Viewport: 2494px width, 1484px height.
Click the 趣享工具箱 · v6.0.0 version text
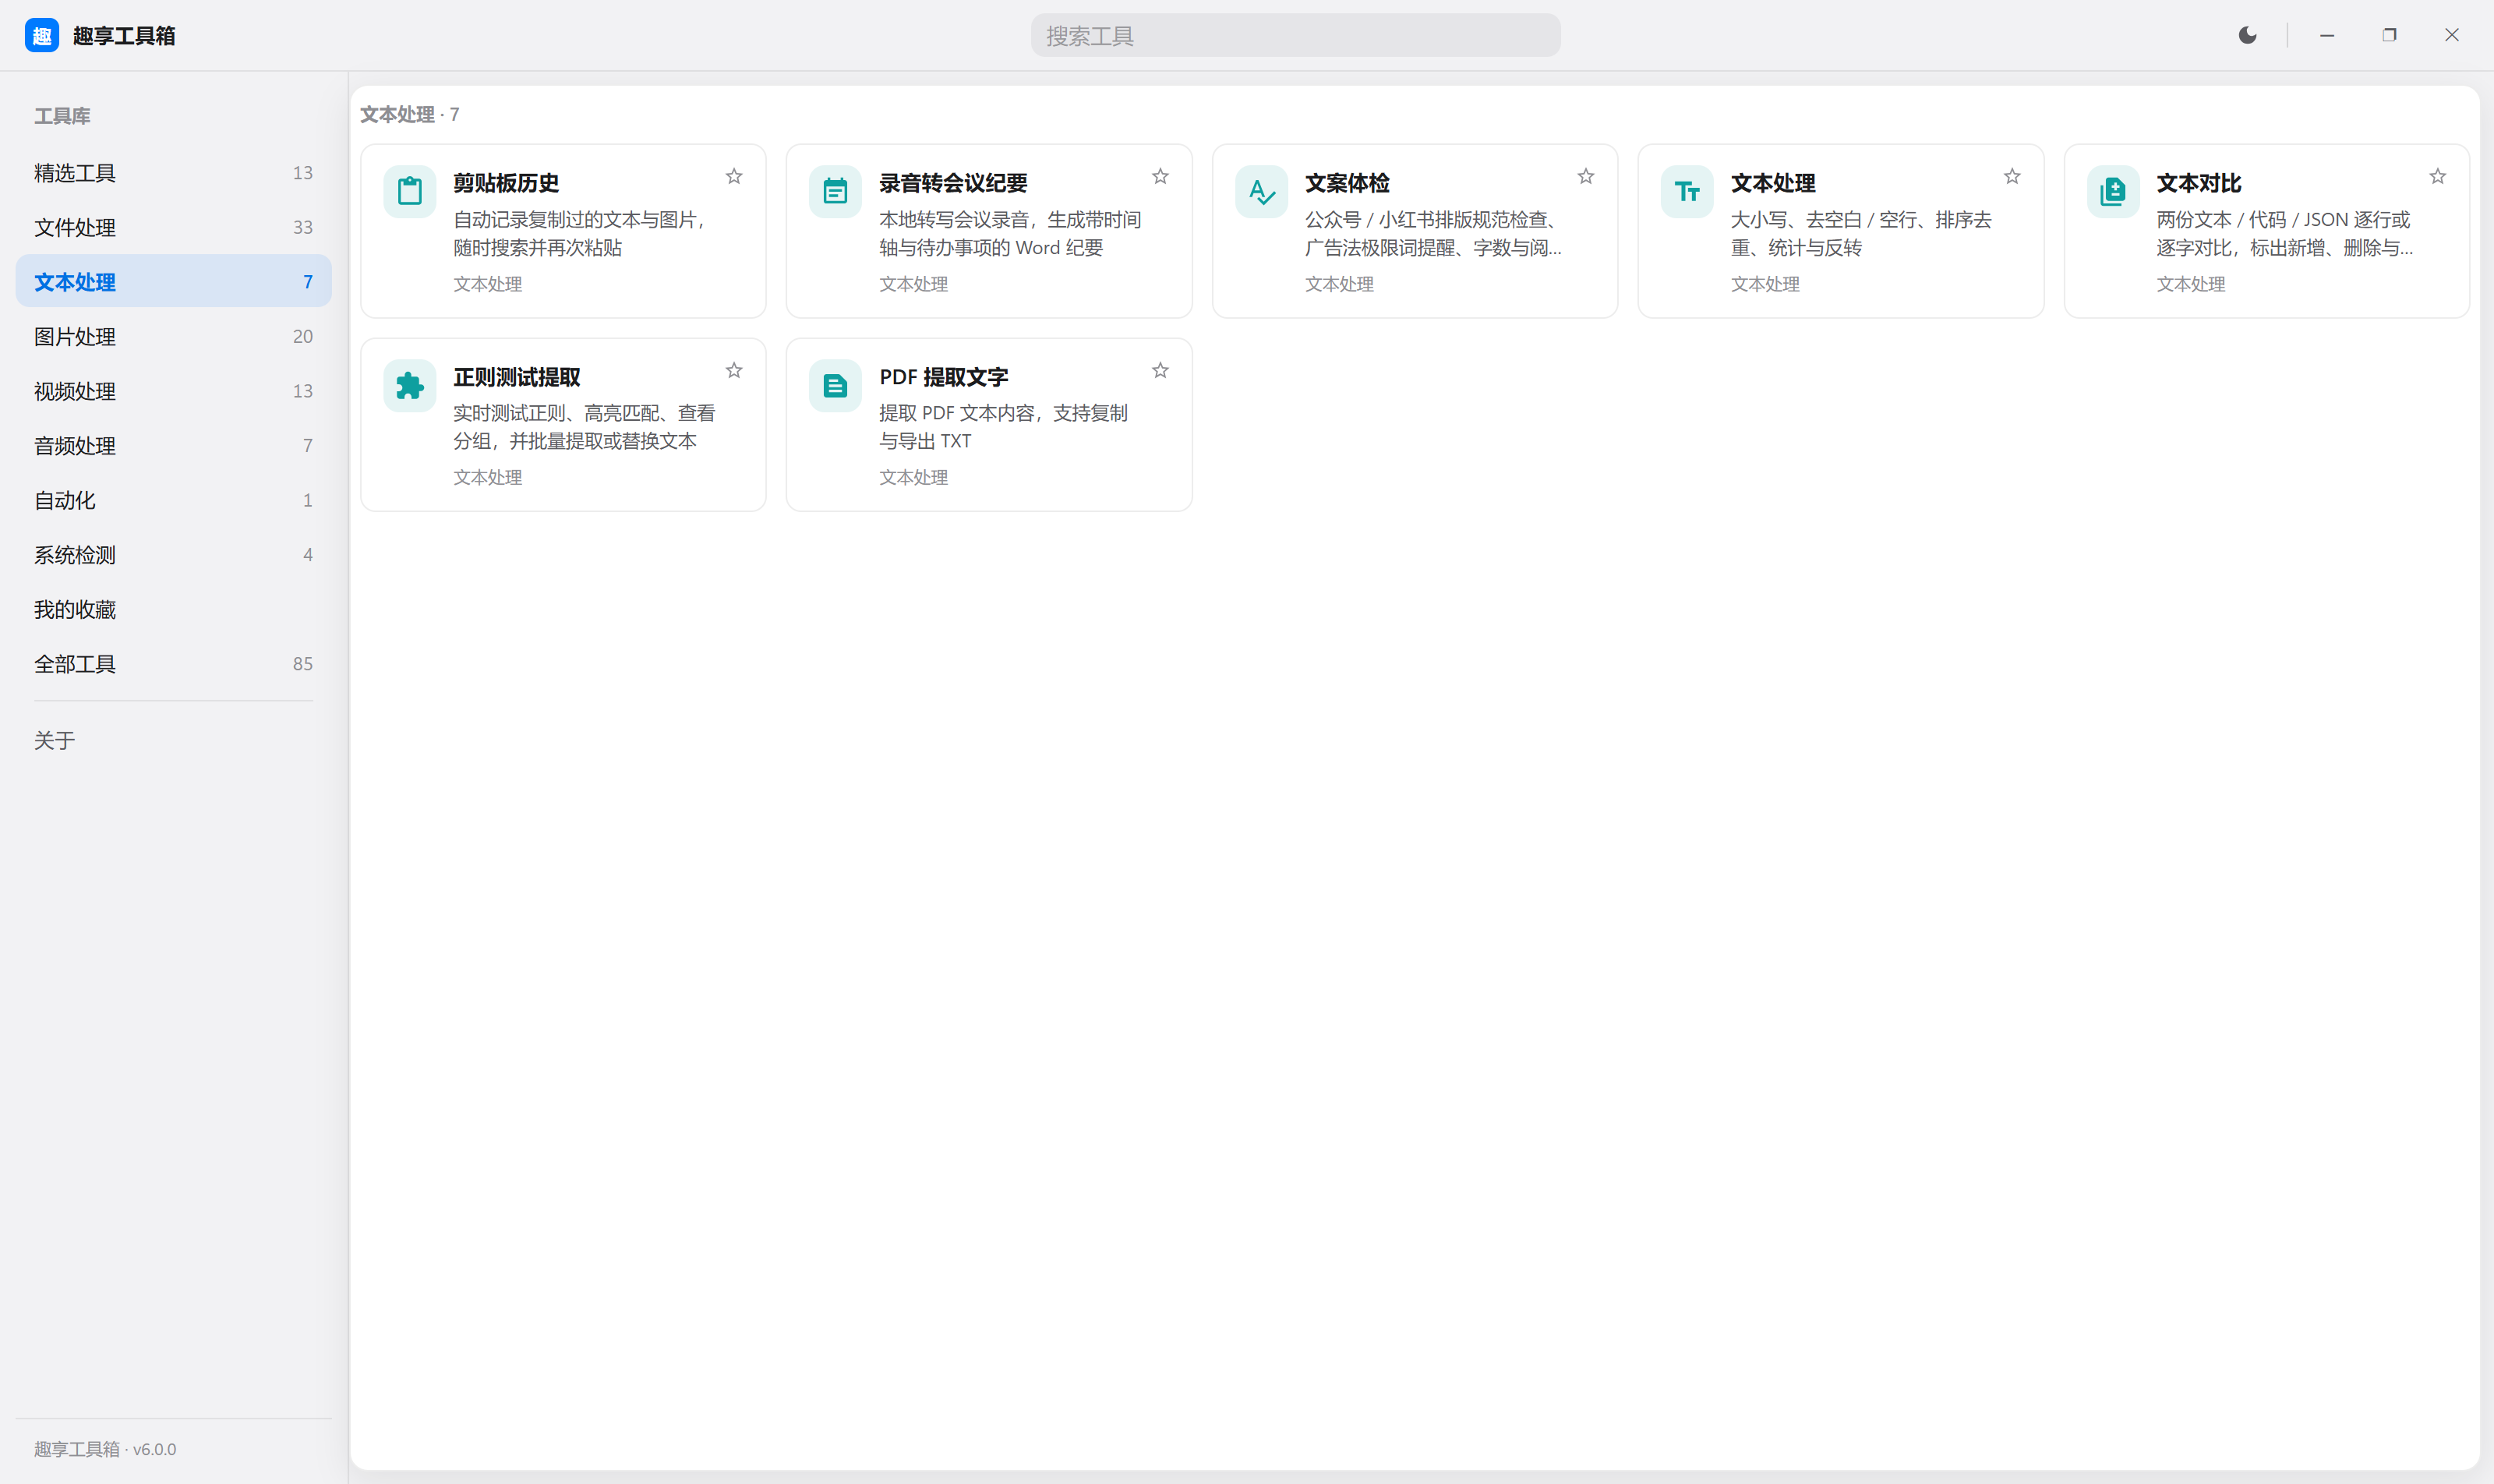[105, 1448]
